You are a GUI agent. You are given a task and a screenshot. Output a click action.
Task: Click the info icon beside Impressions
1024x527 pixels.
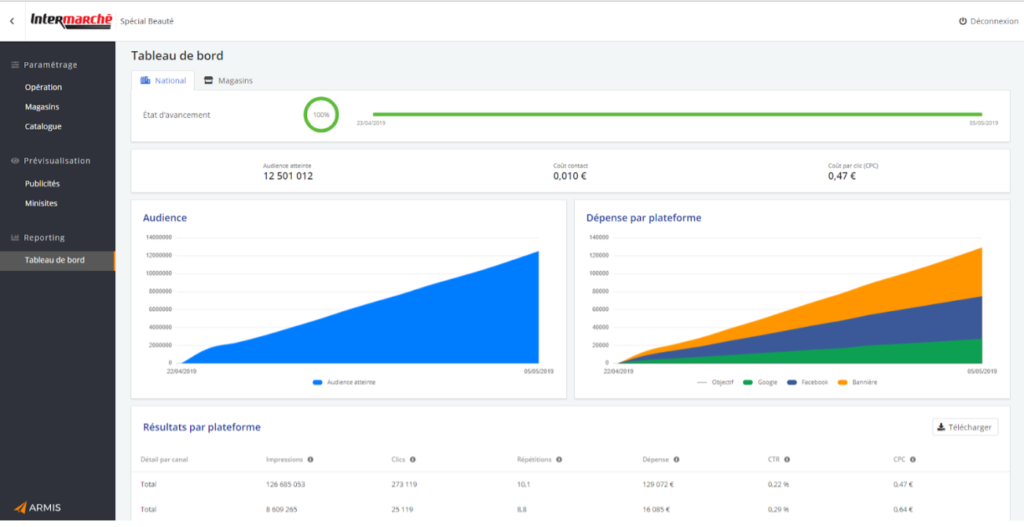pos(311,460)
